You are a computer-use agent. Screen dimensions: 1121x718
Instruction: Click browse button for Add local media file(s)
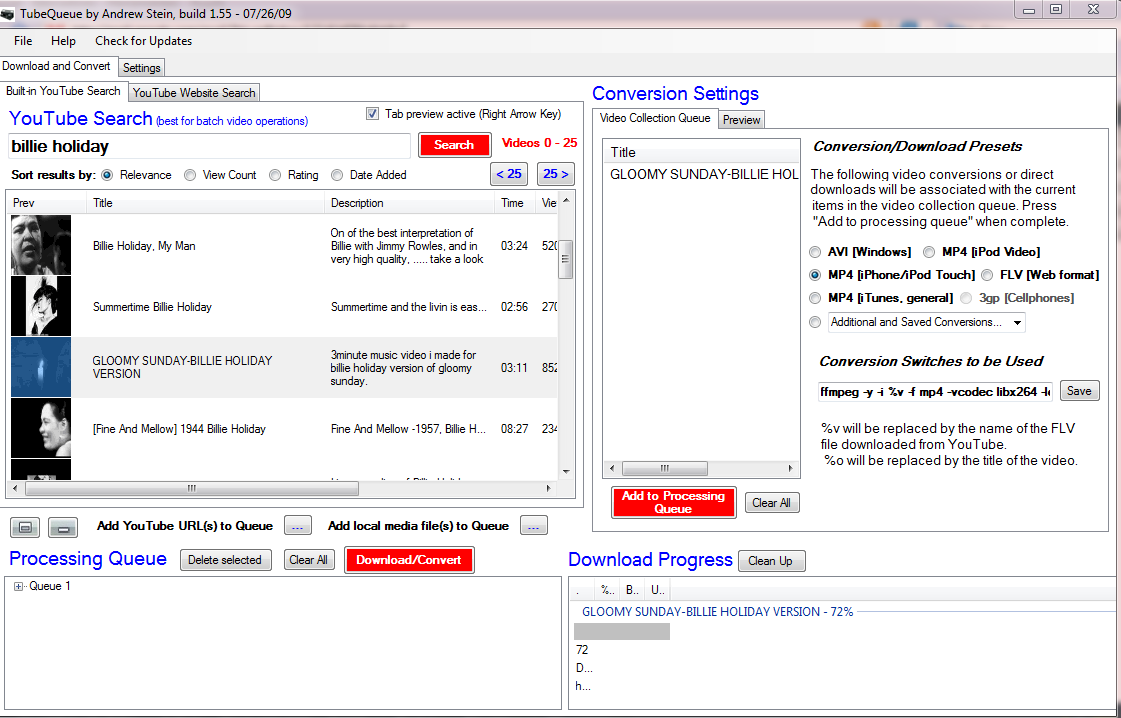(x=534, y=526)
